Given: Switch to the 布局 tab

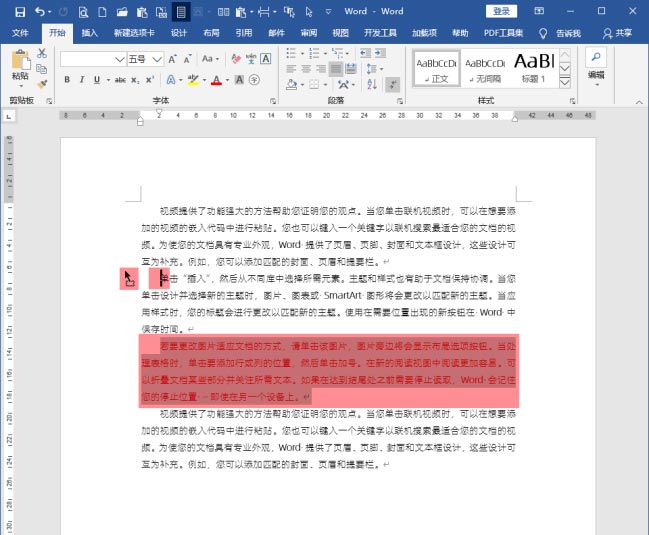Looking at the screenshot, I should [x=211, y=33].
